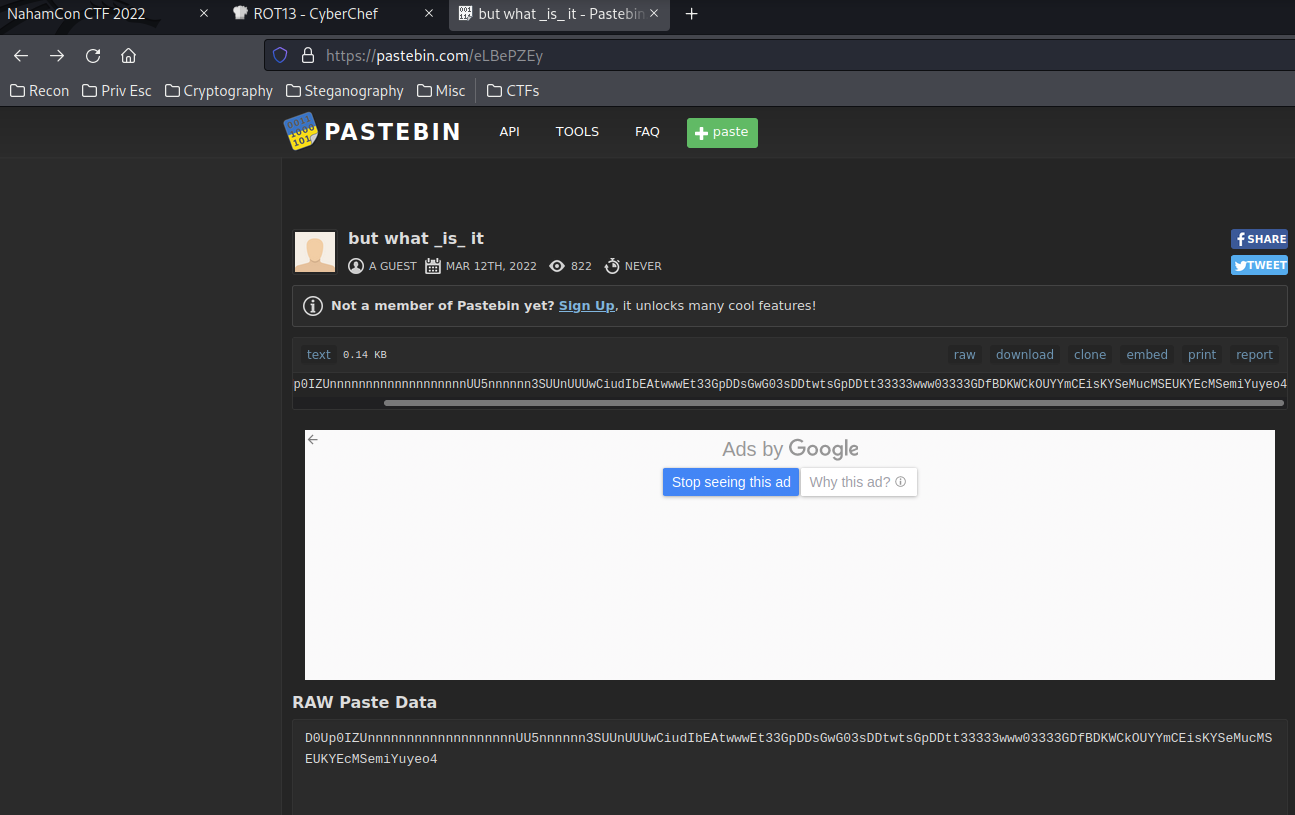Download the paste
1295x815 pixels.
(x=1024, y=355)
